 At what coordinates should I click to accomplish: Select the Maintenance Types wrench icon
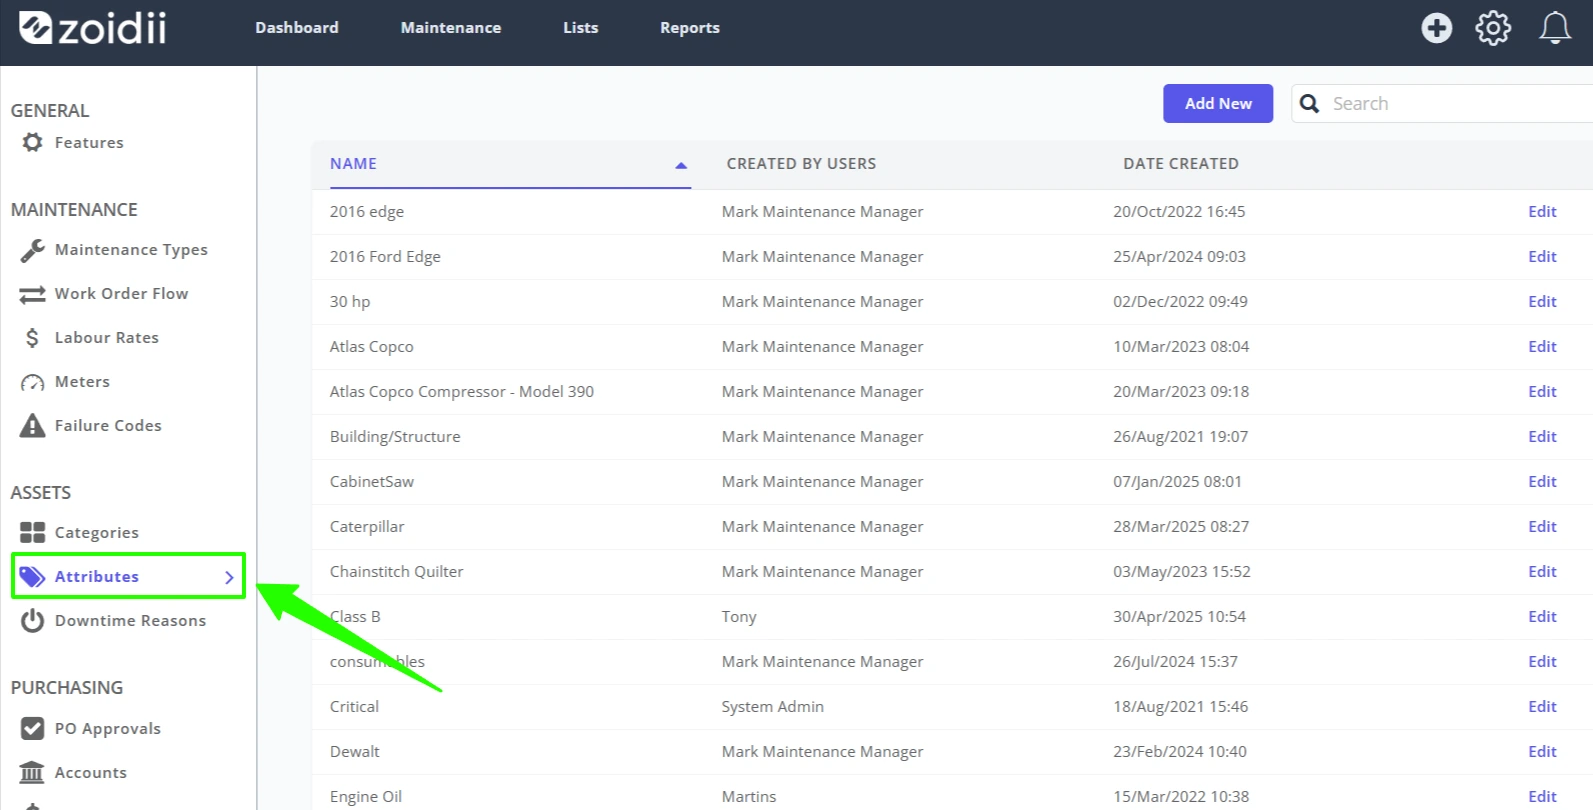pyautogui.click(x=32, y=250)
